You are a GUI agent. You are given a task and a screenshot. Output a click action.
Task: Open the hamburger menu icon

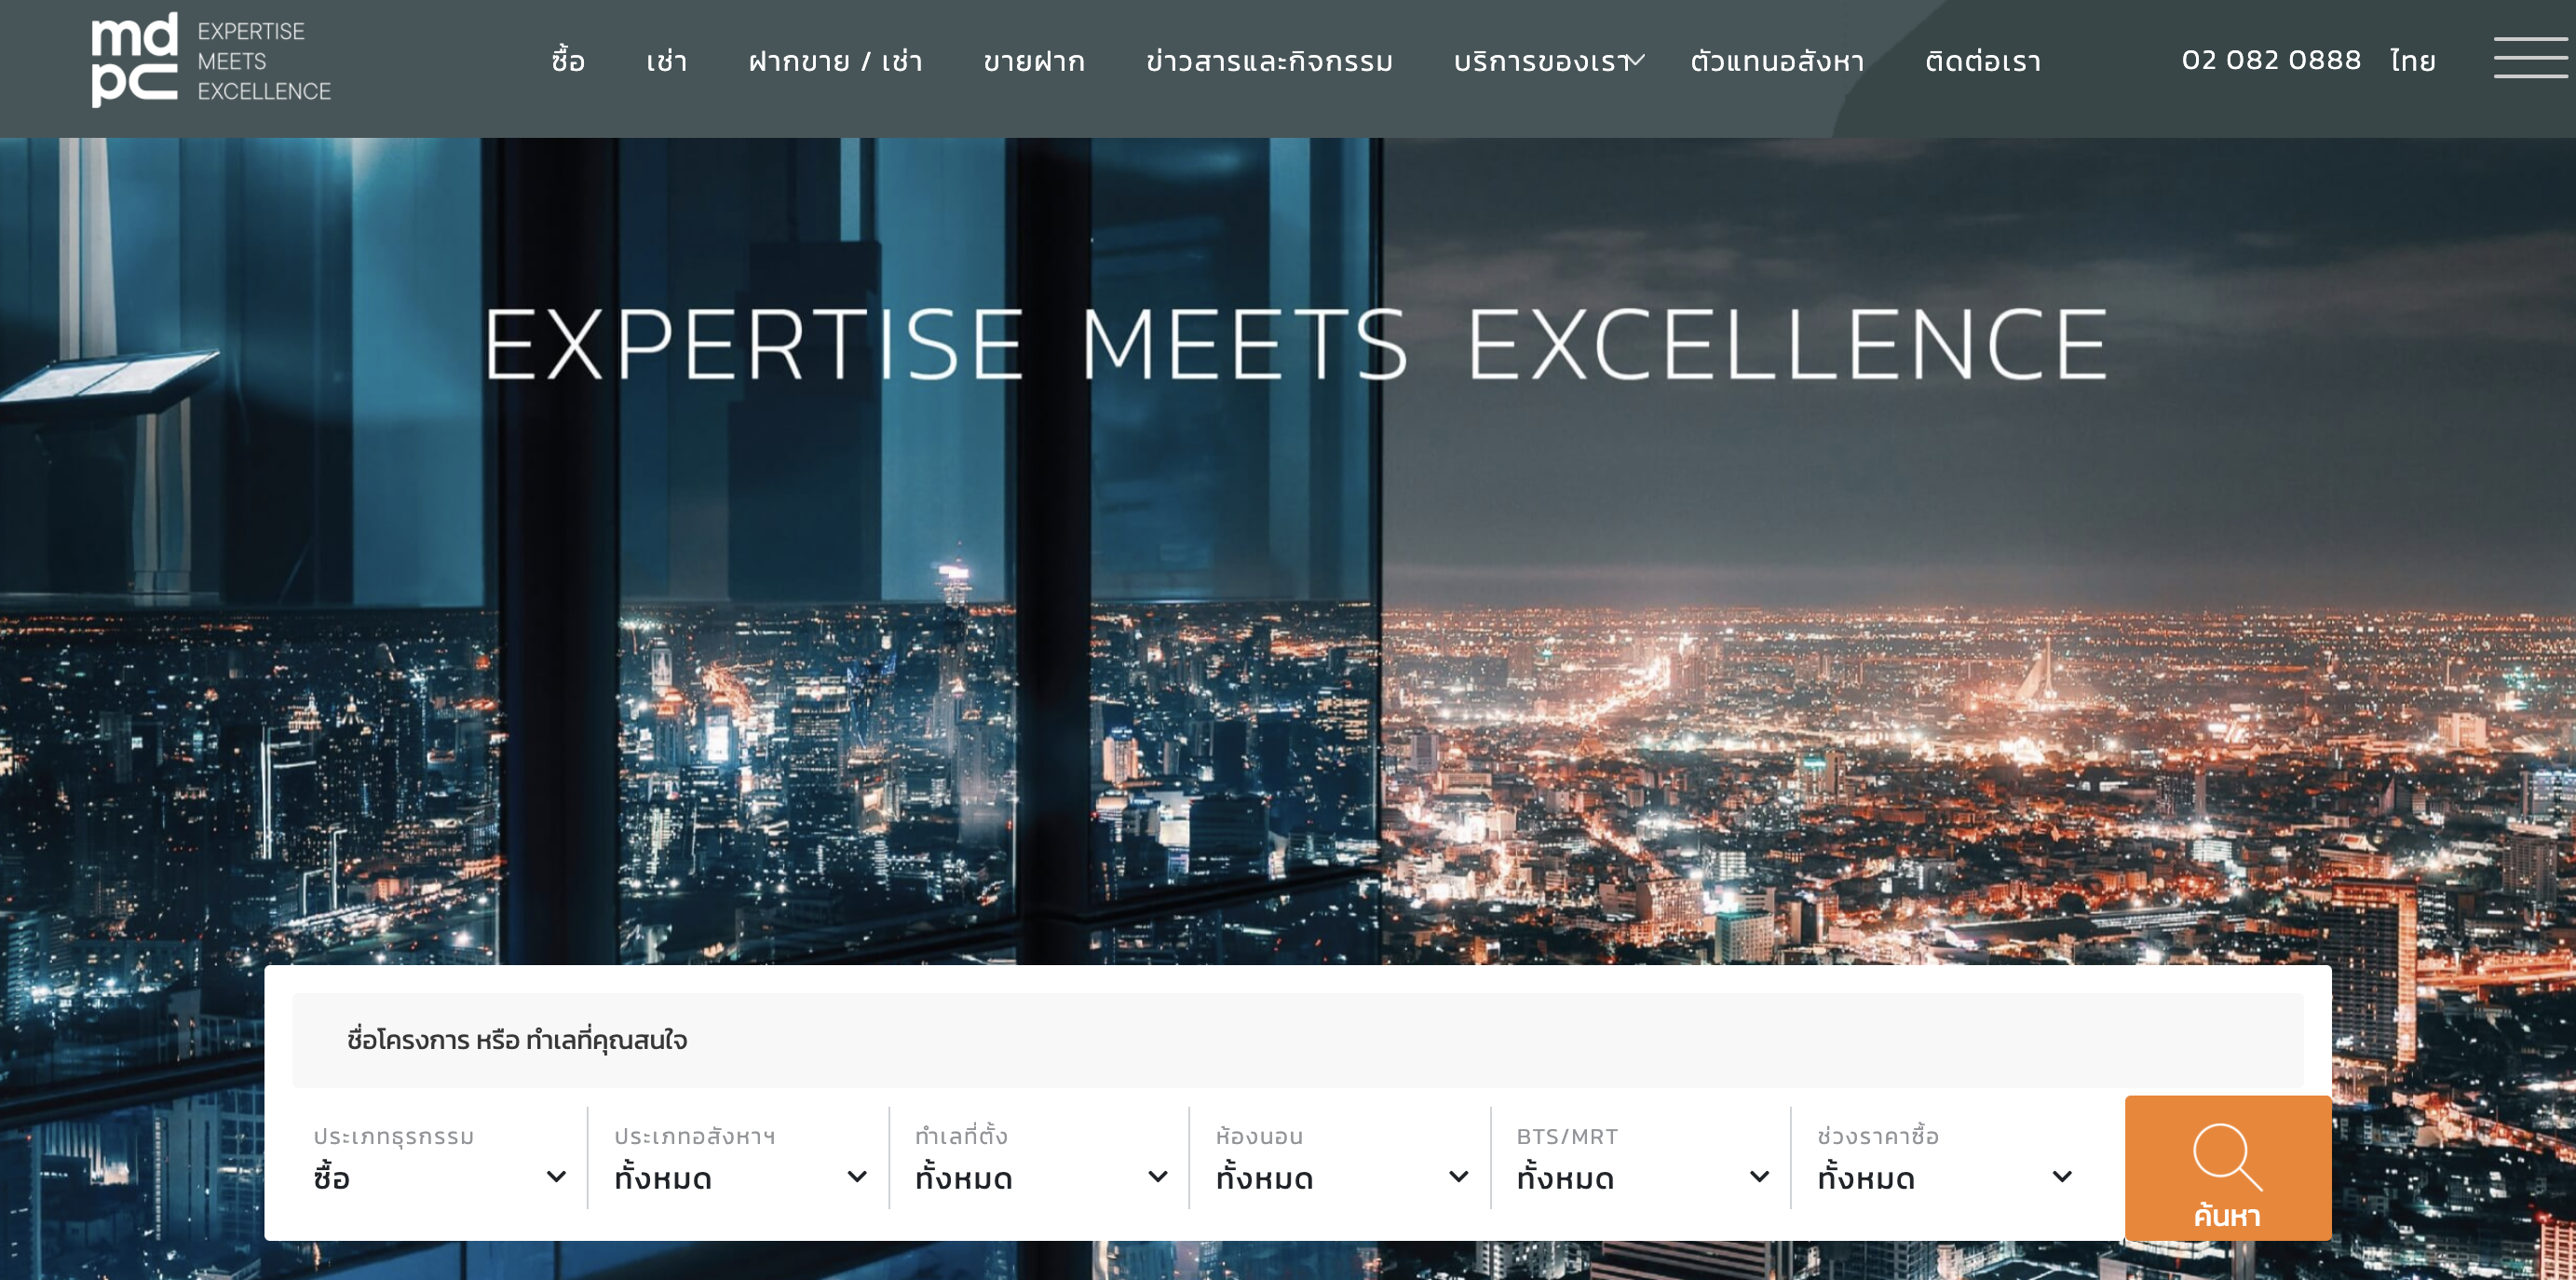[x=2530, y=58]
